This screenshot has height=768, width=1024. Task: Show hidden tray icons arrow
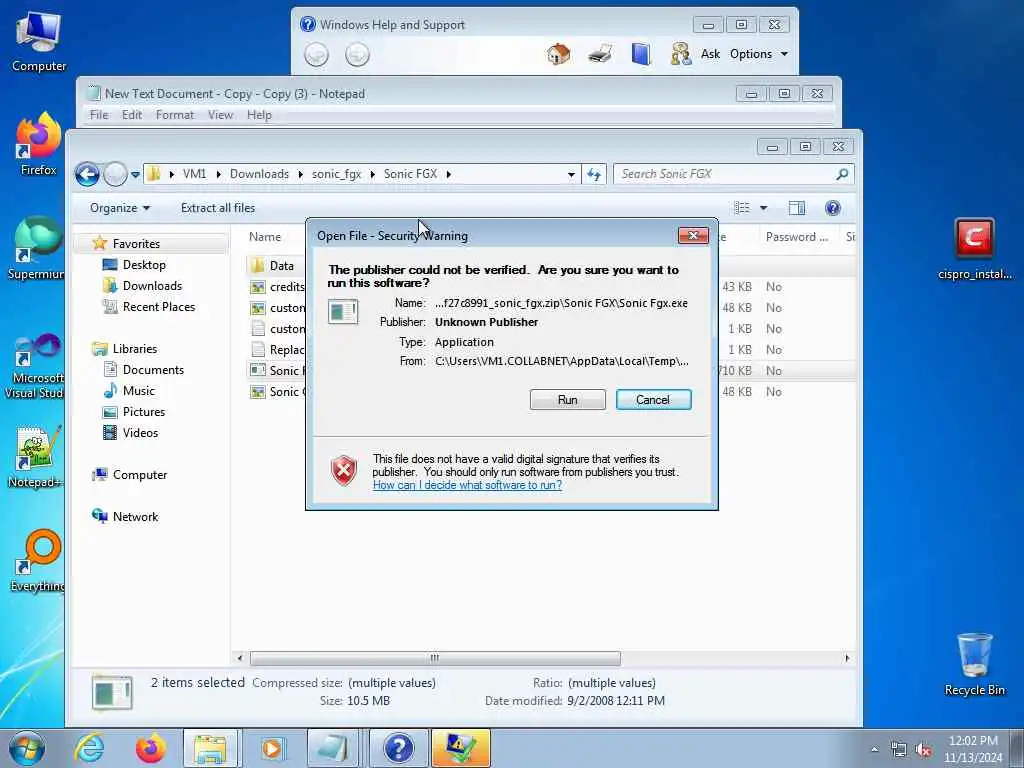[874, 749]
